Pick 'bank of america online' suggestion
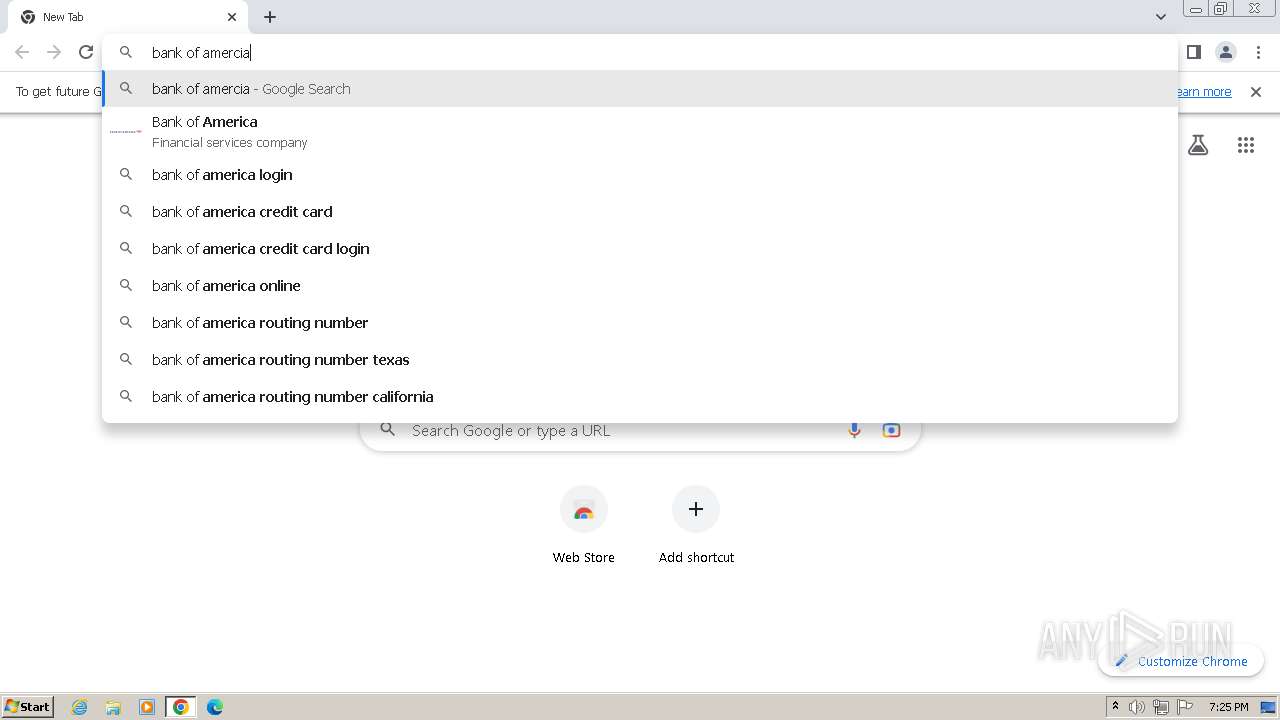1280x720 pixels. point(640,286)
